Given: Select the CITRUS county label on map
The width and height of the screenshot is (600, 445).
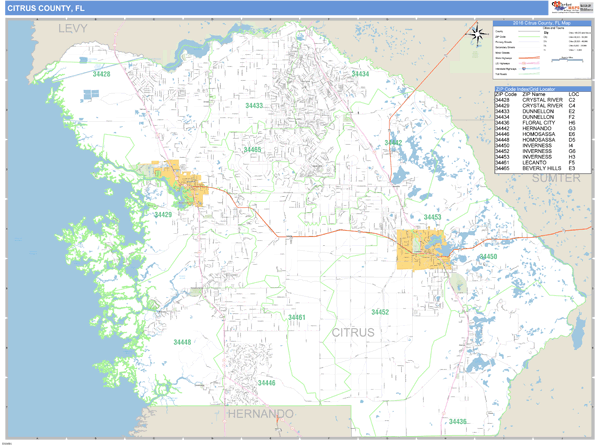Looking at the screenshot, I should [353, 333].
